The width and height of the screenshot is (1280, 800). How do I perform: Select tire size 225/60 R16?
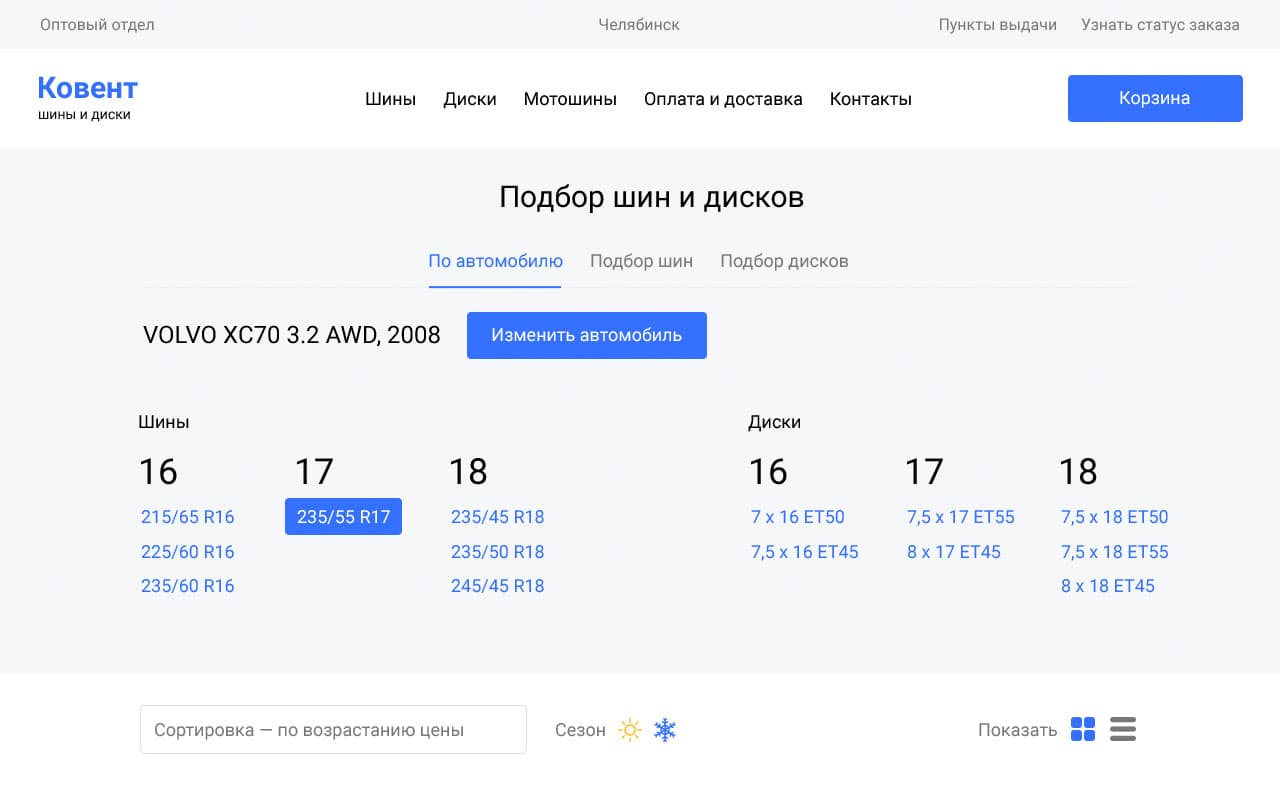click(x=188, y=552)
